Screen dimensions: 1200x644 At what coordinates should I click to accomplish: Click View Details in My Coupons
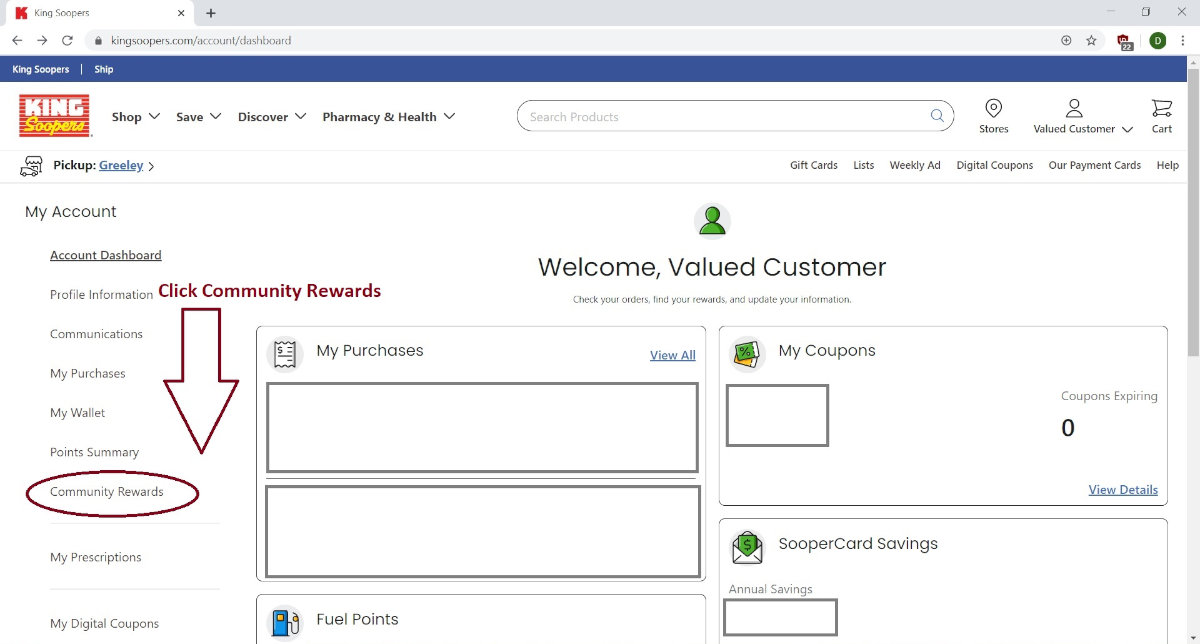click(1123, 490)
